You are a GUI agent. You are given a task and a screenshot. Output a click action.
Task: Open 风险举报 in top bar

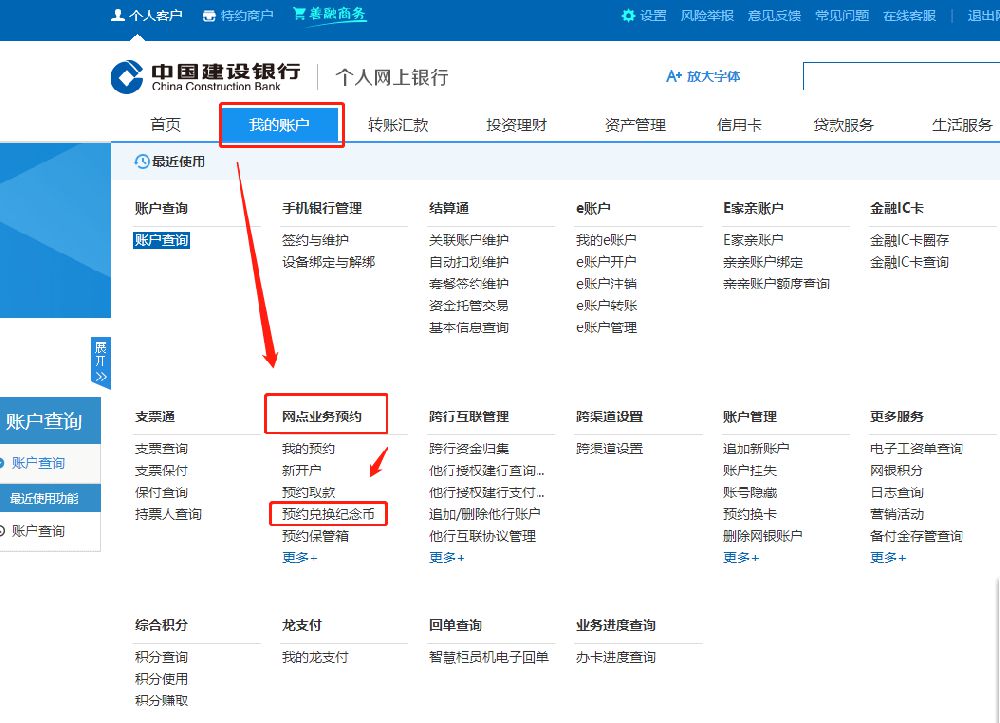pos(707,15)
